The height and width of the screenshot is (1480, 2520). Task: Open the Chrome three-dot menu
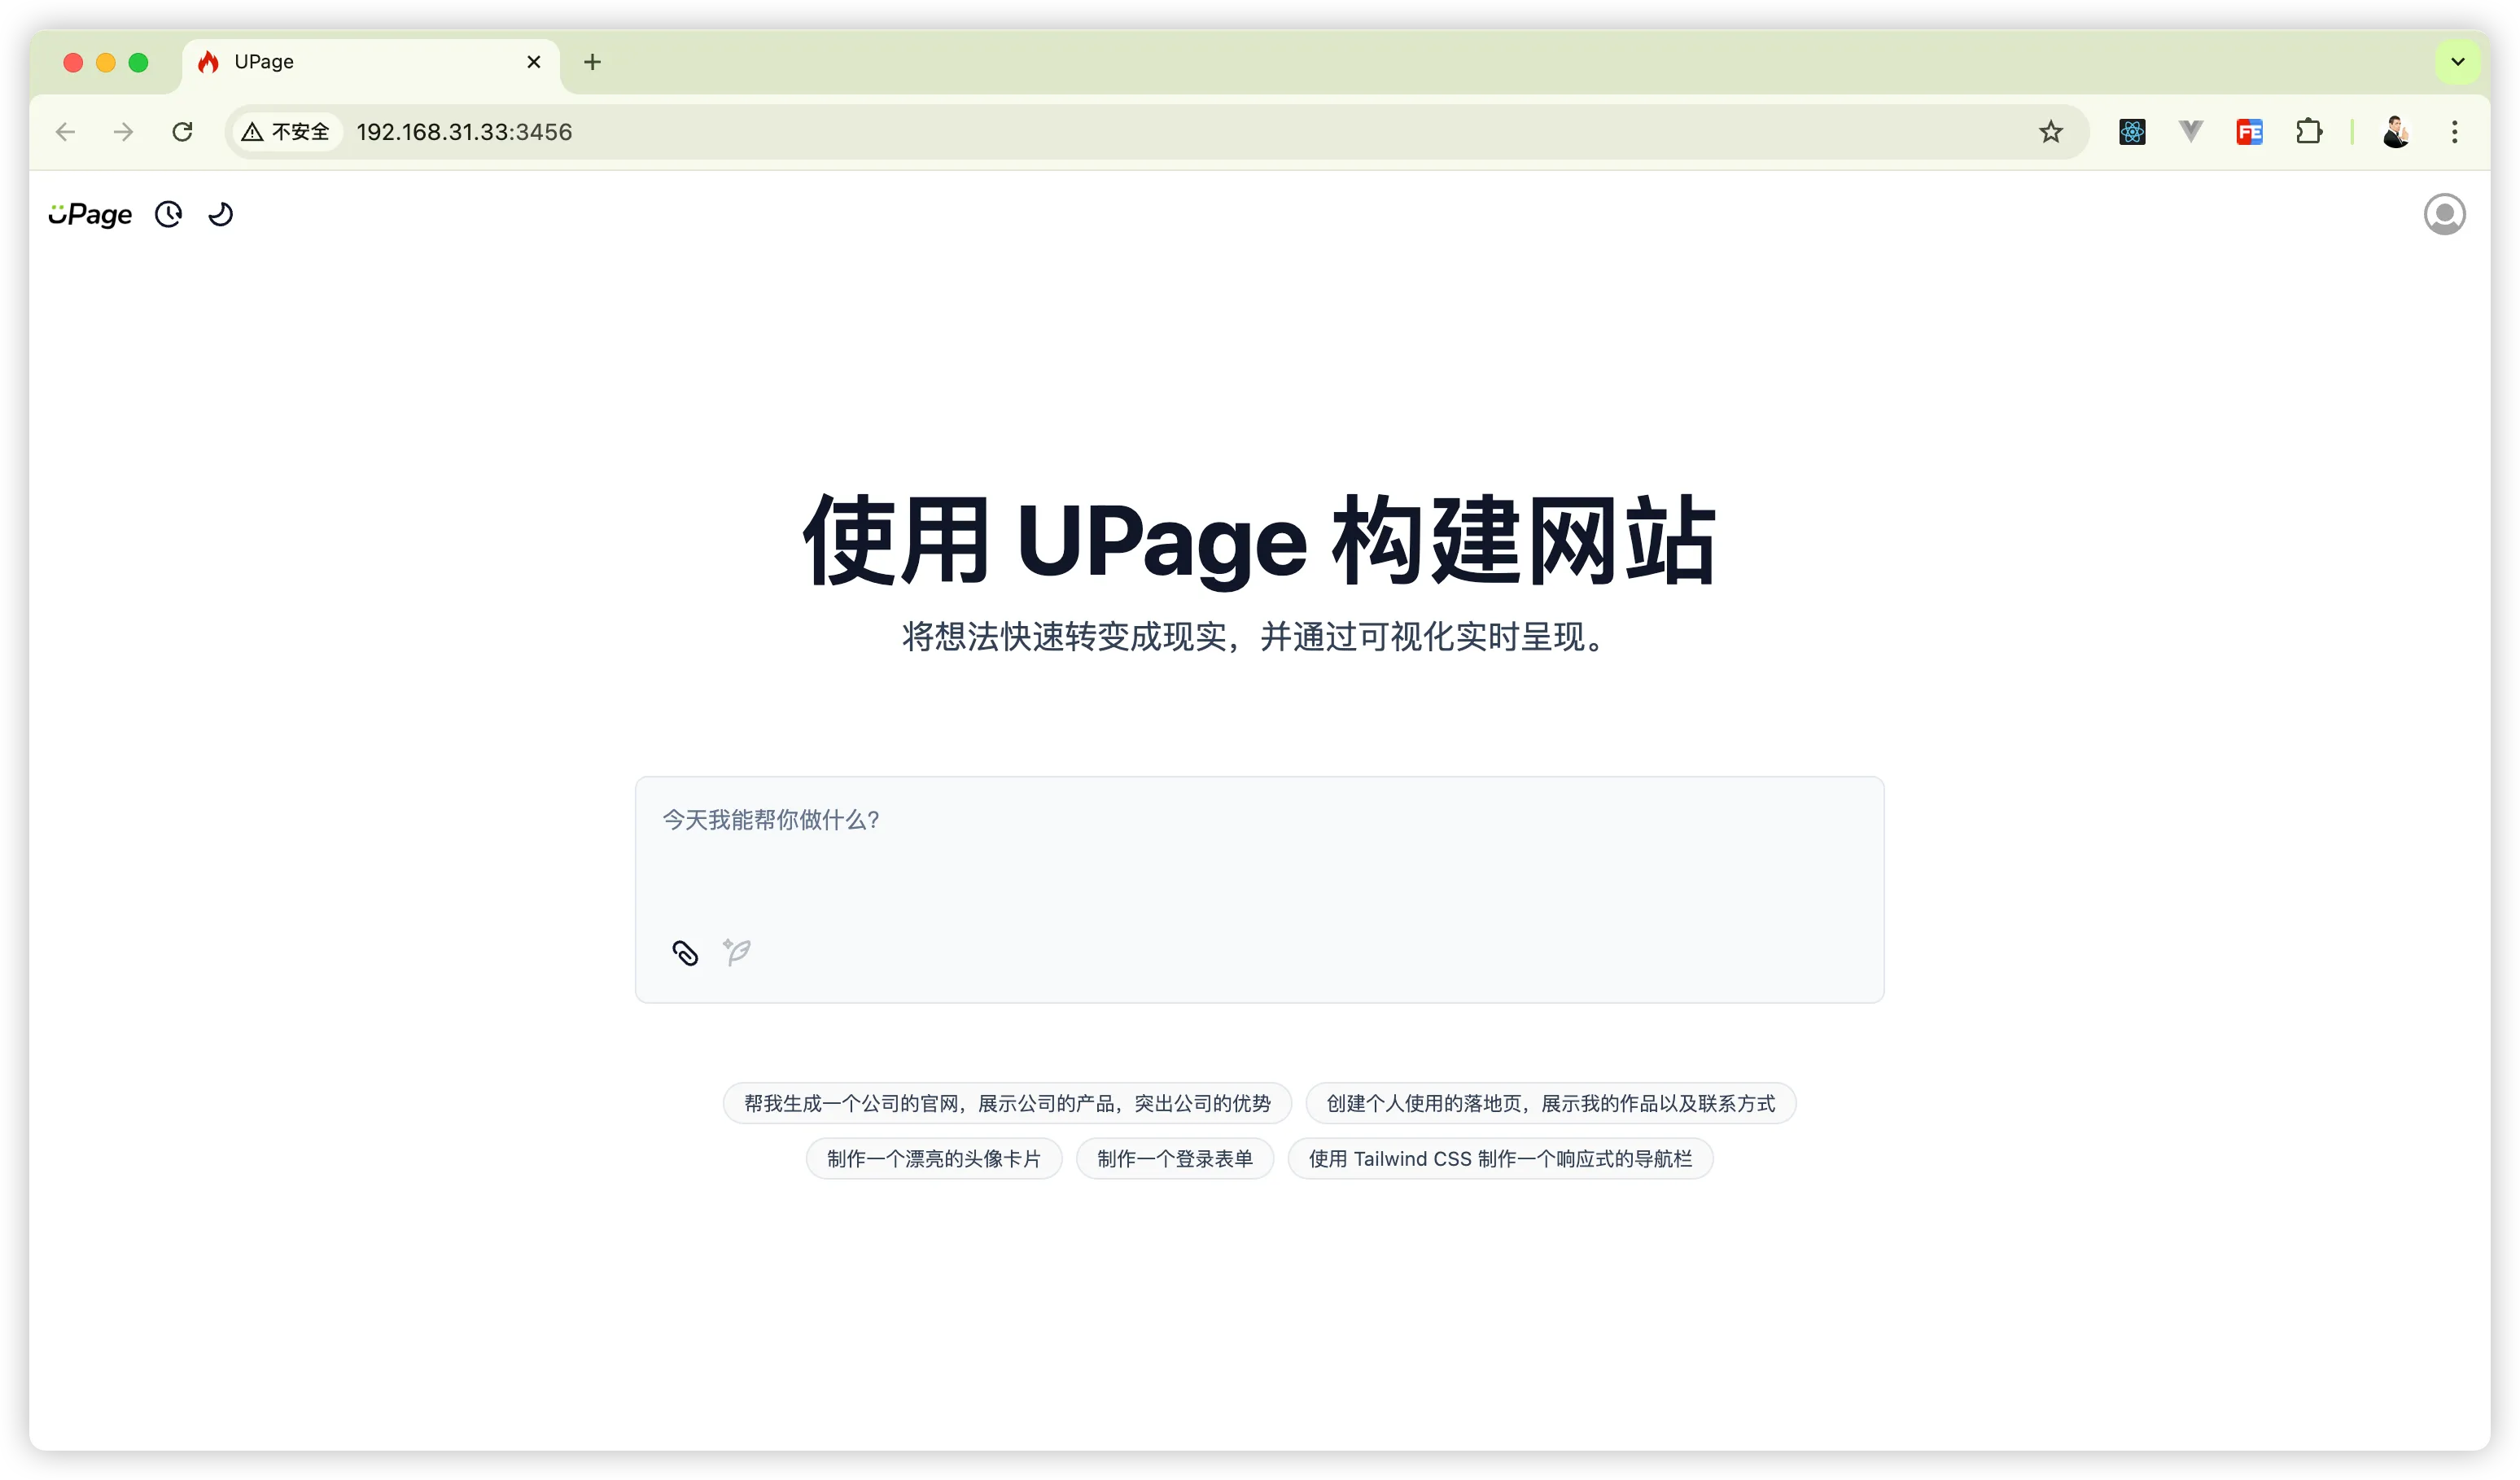pyautogui.click(x=2454, y=132)
